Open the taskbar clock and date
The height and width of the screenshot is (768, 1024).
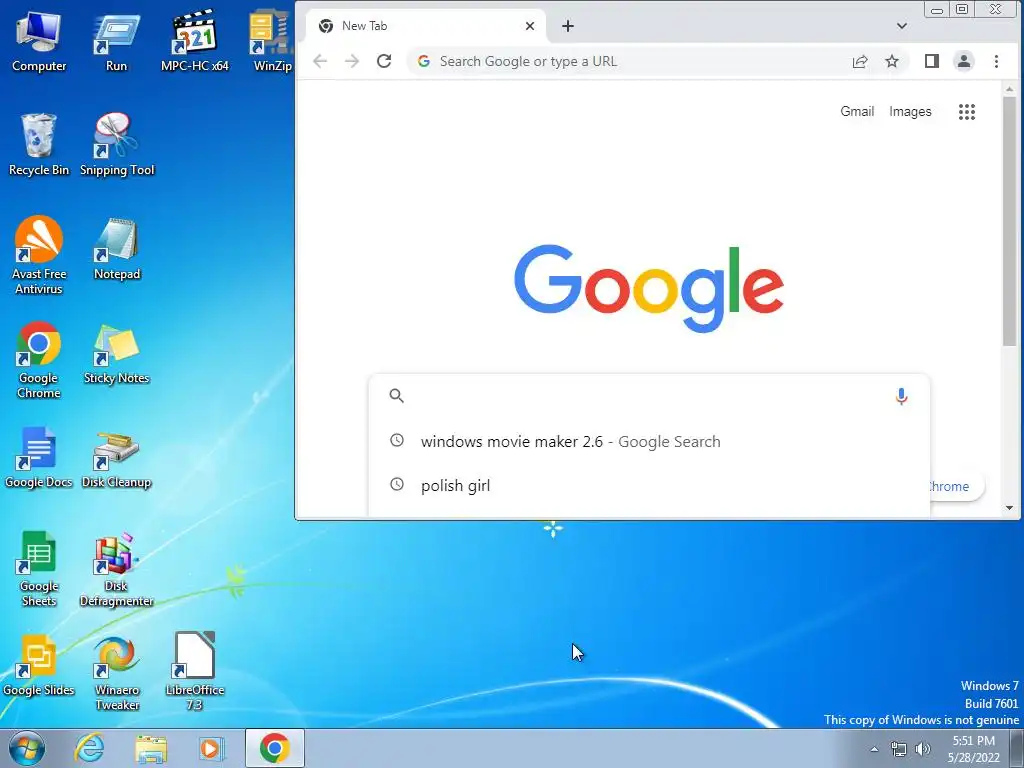[x=973, y=749]
